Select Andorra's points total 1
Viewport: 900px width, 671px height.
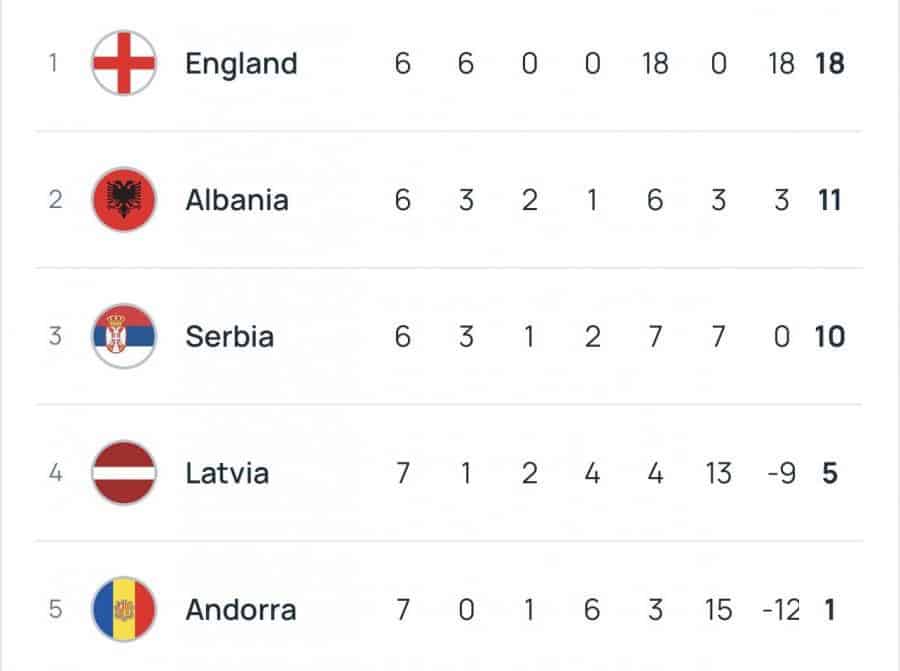(x=830, y=609)
